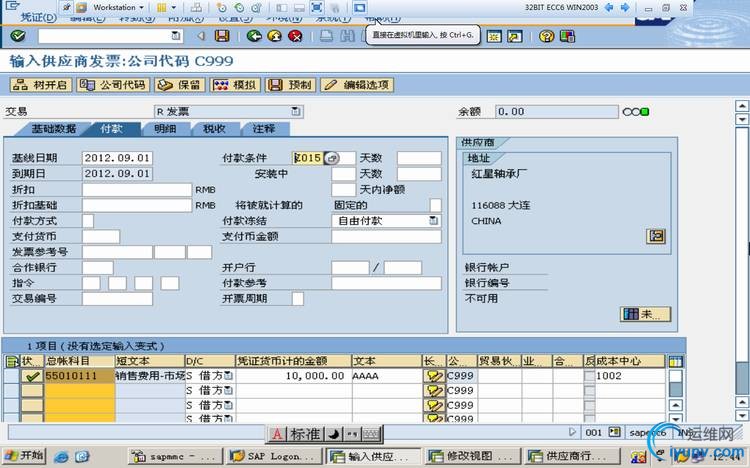Click the Save disk icon in toolbar
This screenshot has width=750, height=468.
[x=222, y=36]
